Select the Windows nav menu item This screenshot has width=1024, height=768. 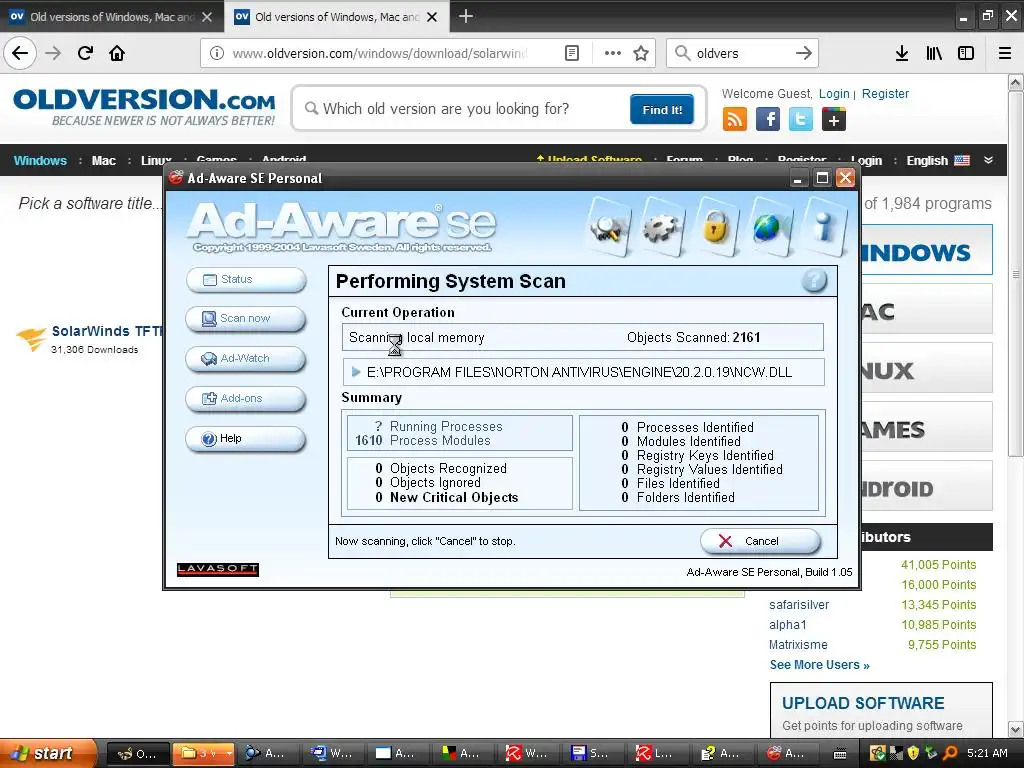pyautogui.click(x=40, y=161)
